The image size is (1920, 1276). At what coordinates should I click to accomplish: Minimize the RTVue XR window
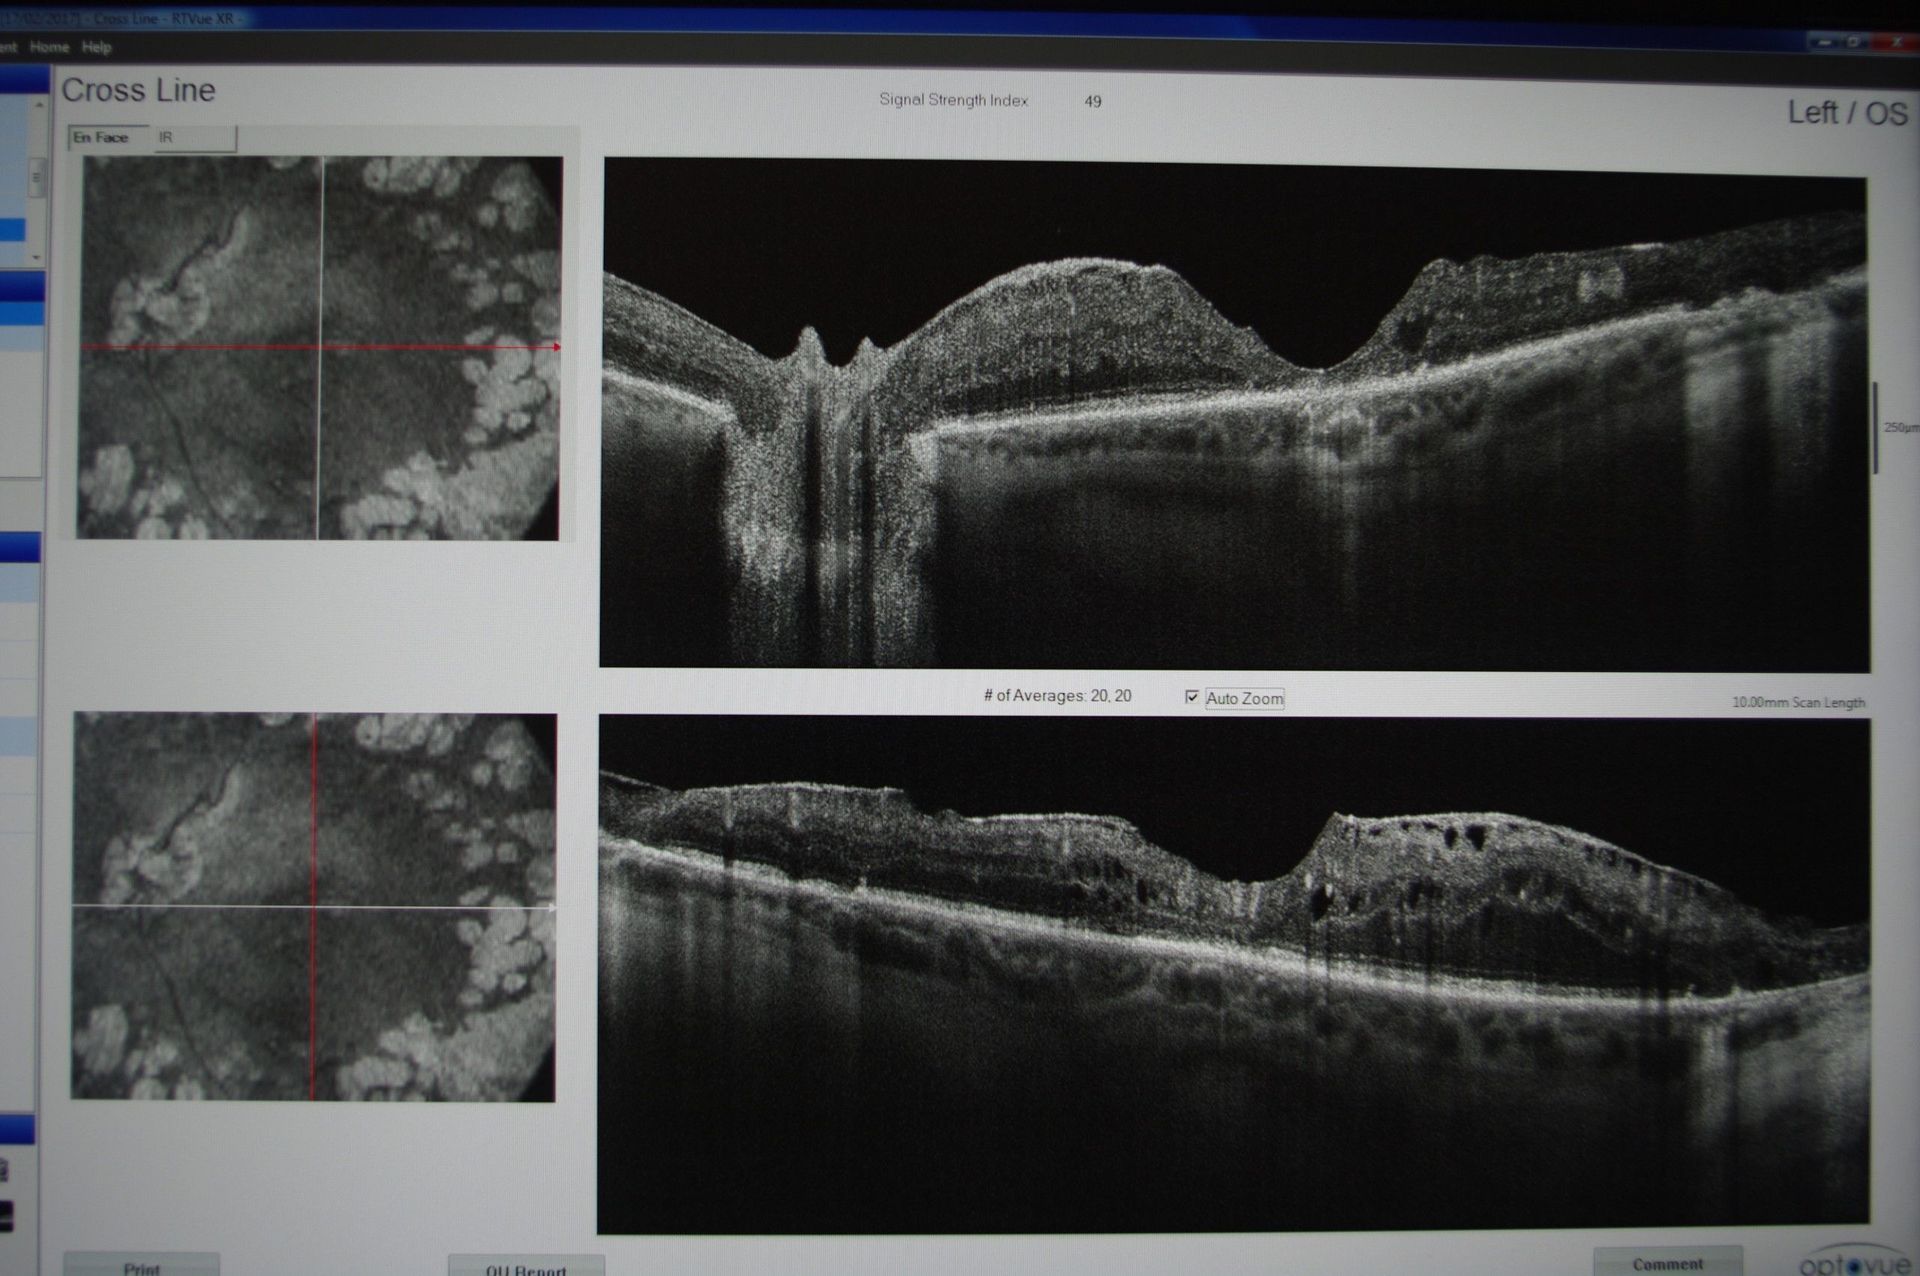[x=1826, y=43]
